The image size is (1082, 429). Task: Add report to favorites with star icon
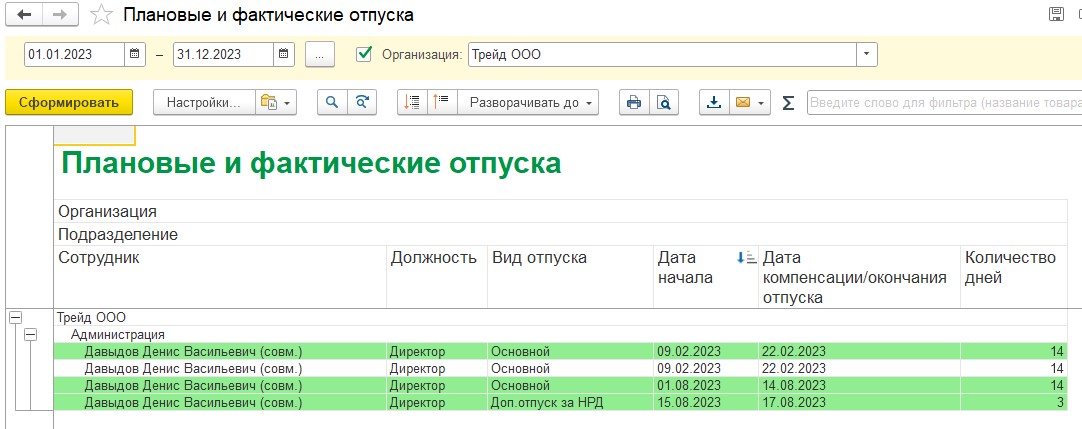tap(101, 14)
